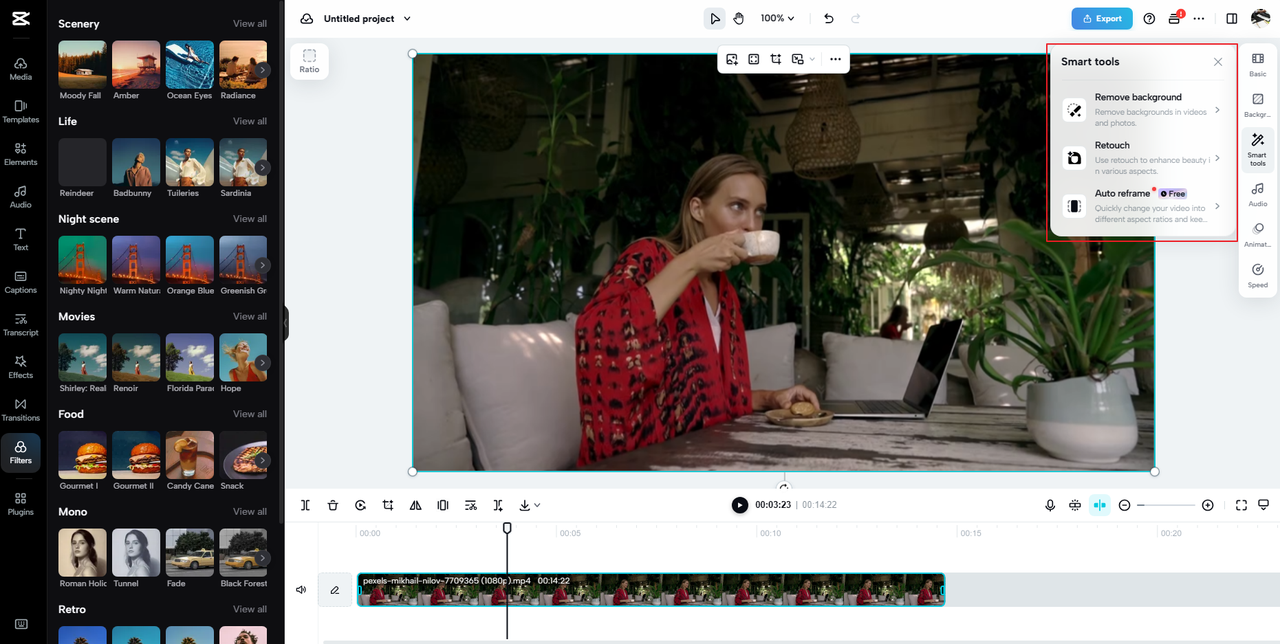Click the crop icon in floating video toolbar

pos(776,59)
